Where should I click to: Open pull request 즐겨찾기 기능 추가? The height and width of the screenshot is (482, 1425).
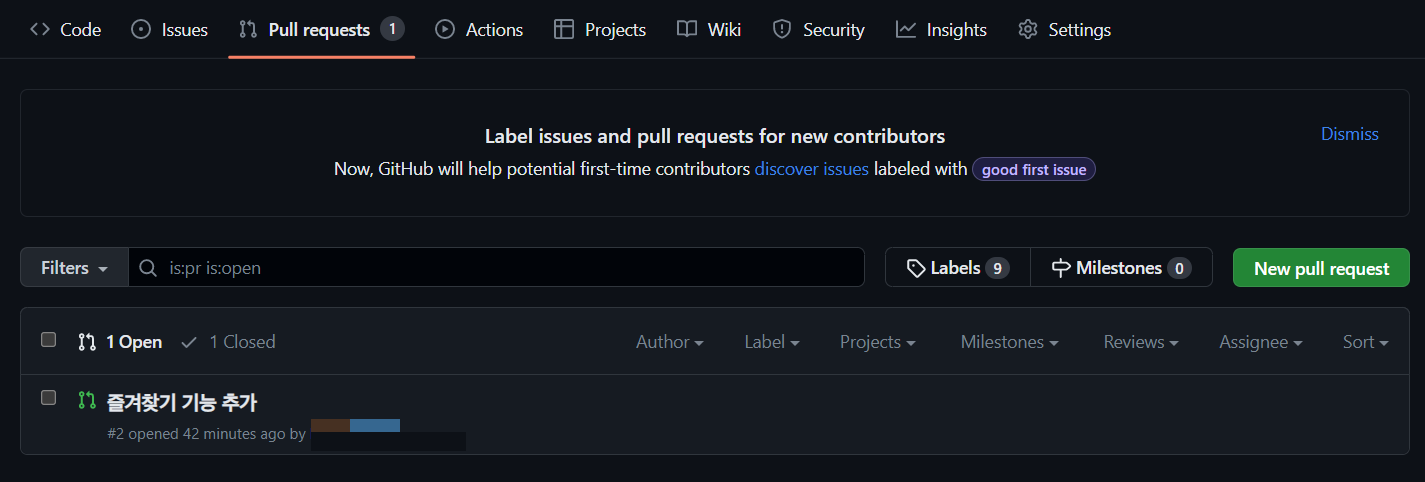click(x=182, y=402)
